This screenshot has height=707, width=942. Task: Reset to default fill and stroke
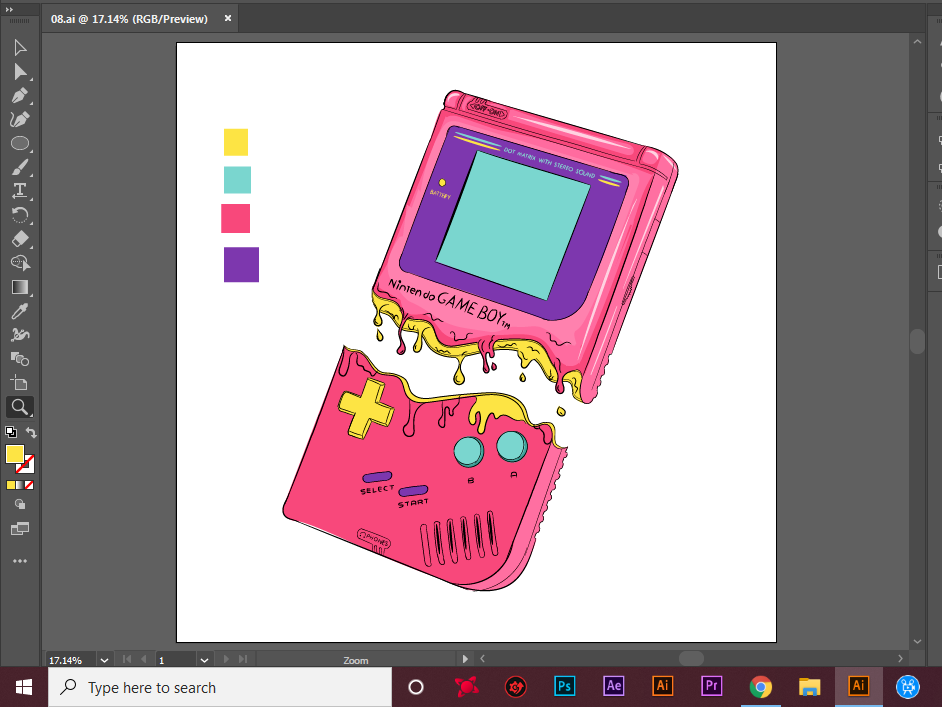click(11, 432)
